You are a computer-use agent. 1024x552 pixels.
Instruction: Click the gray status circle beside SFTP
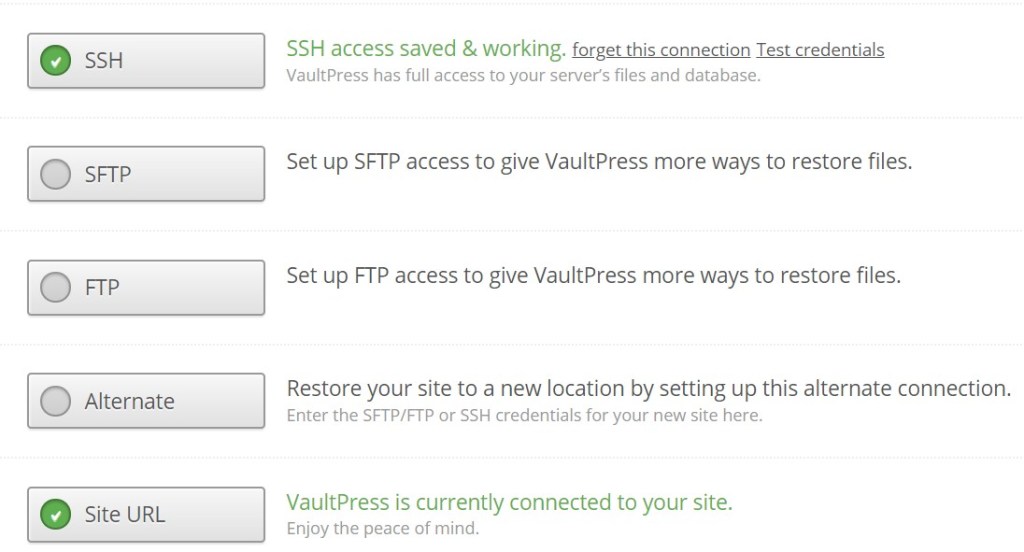(55, 175)
